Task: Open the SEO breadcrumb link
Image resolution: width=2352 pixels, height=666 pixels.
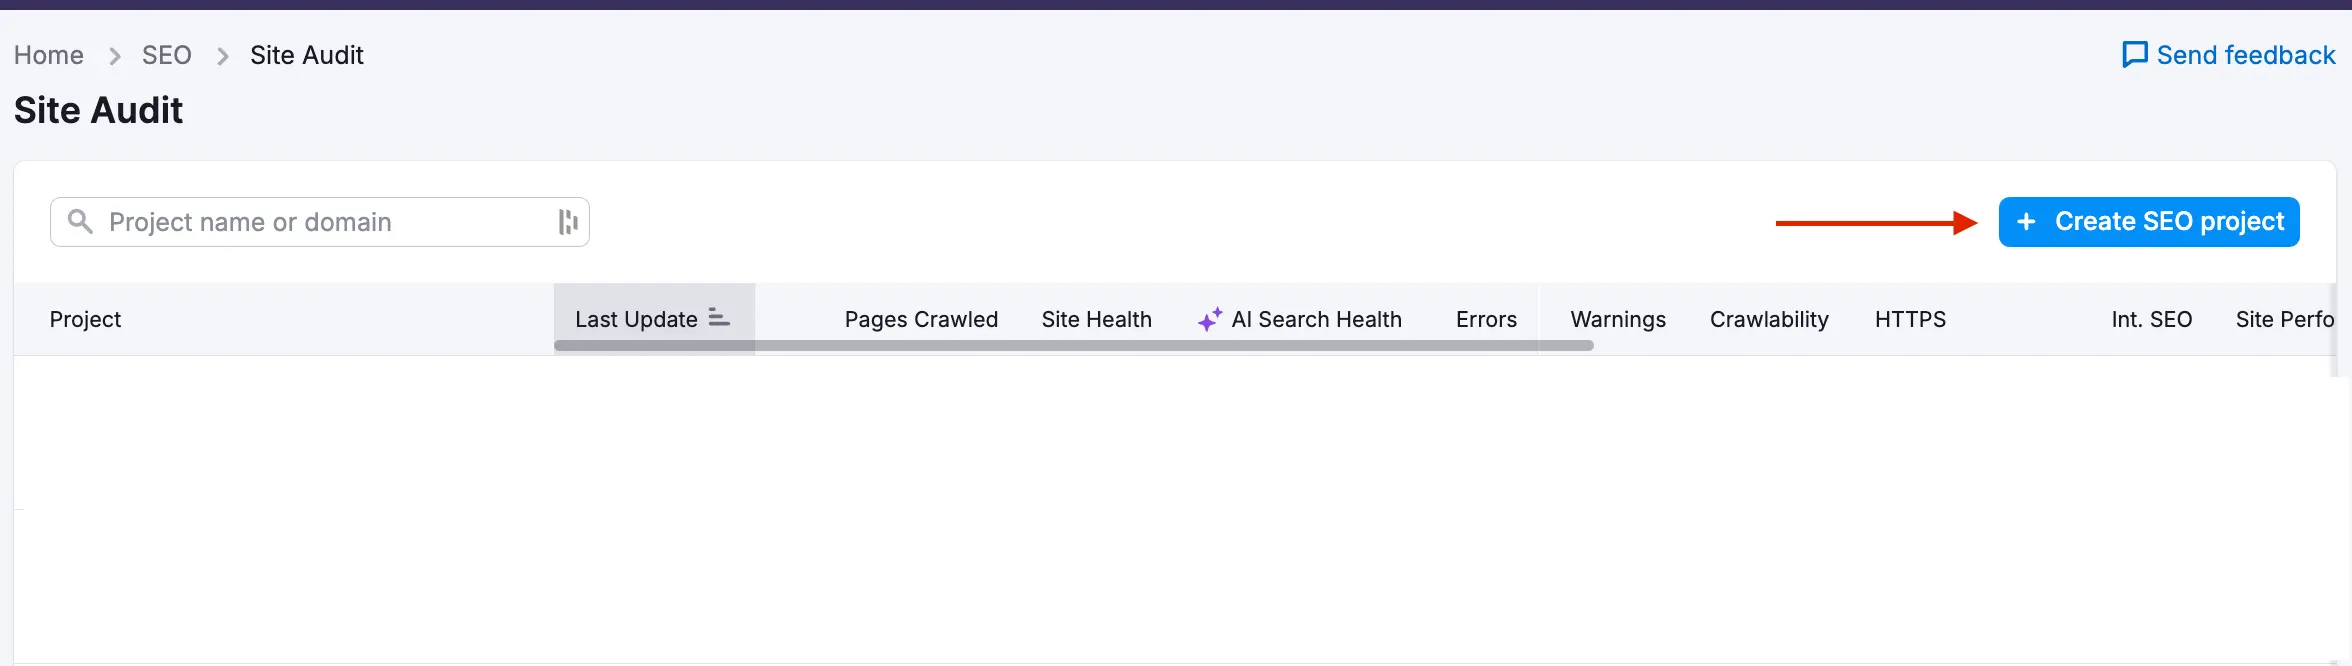Action: pyautogui.click(x=166, y=55)
